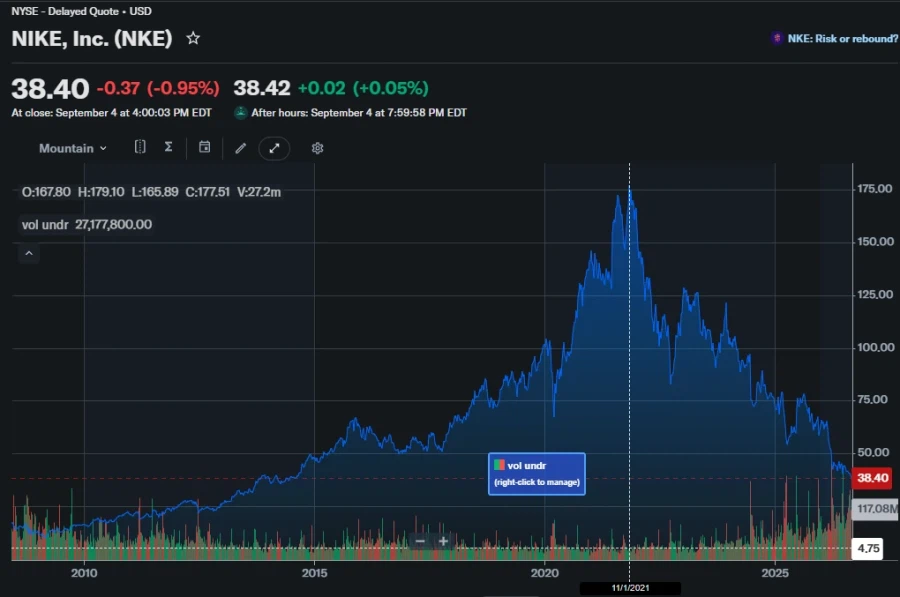Screen dimensions: 900x597
Task: Add NIKE to watchlist with star icon
Action: [193, 38]
